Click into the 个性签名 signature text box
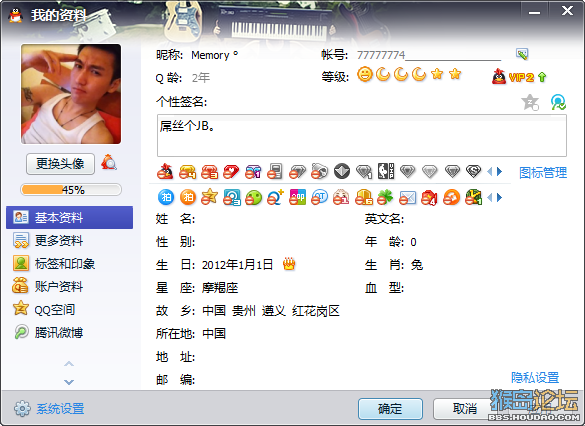Image resolution: width=585 pixels, height=426 pixels. [362, 135]
